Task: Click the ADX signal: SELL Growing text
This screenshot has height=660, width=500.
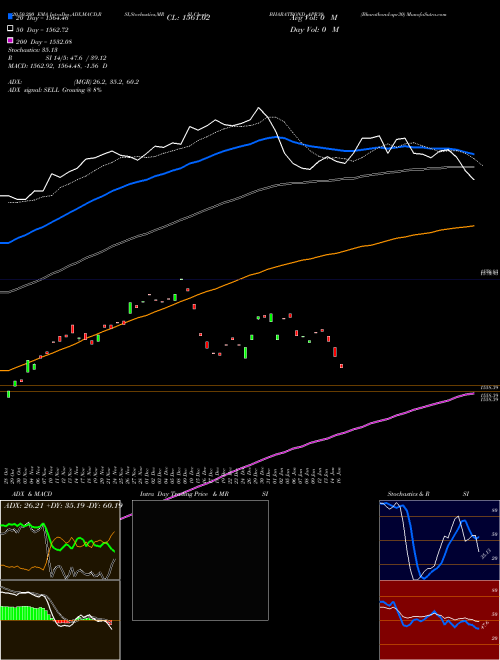Action: click(55, 90)
